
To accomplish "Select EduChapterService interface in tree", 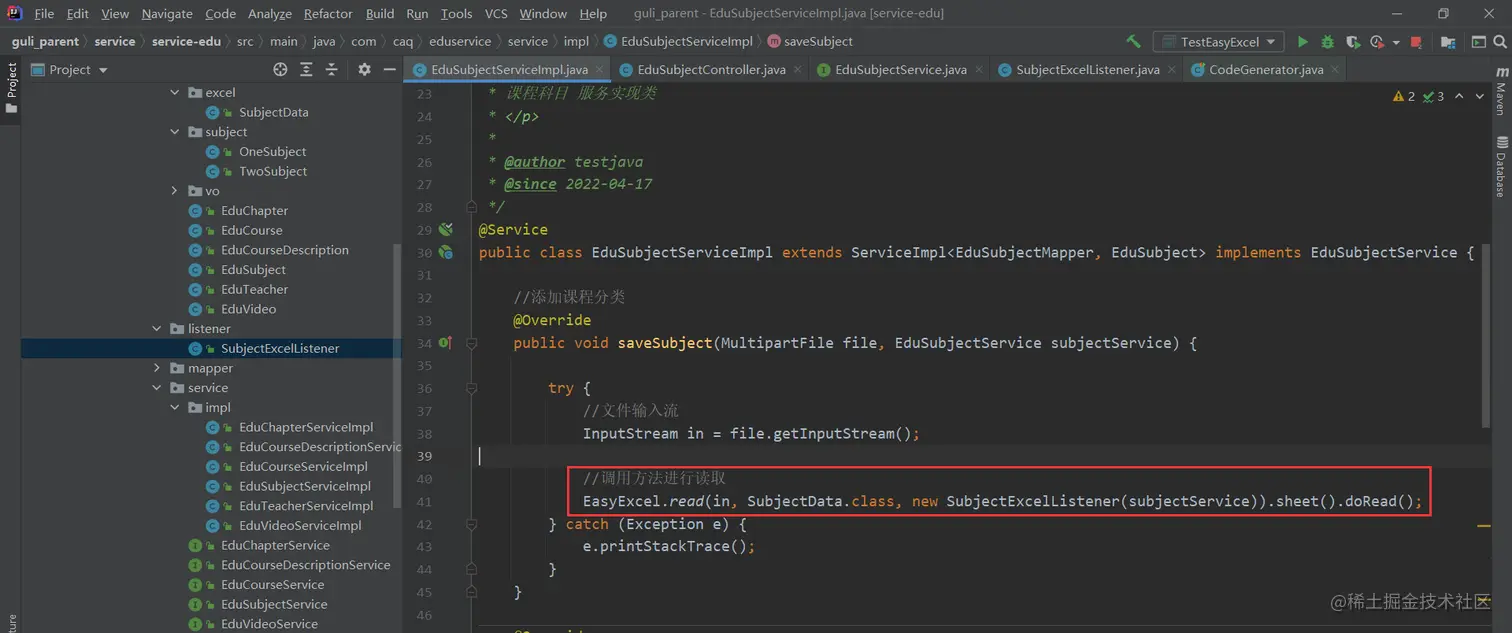I will coord(275,545).
